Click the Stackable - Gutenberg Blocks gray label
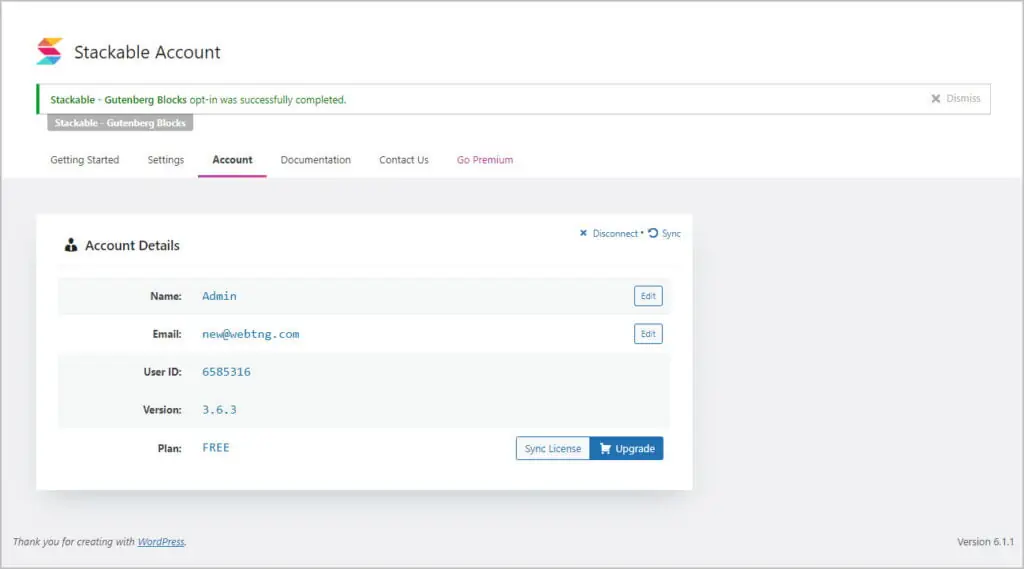This screenshot has height=569, width=1024. coord(120,123)
